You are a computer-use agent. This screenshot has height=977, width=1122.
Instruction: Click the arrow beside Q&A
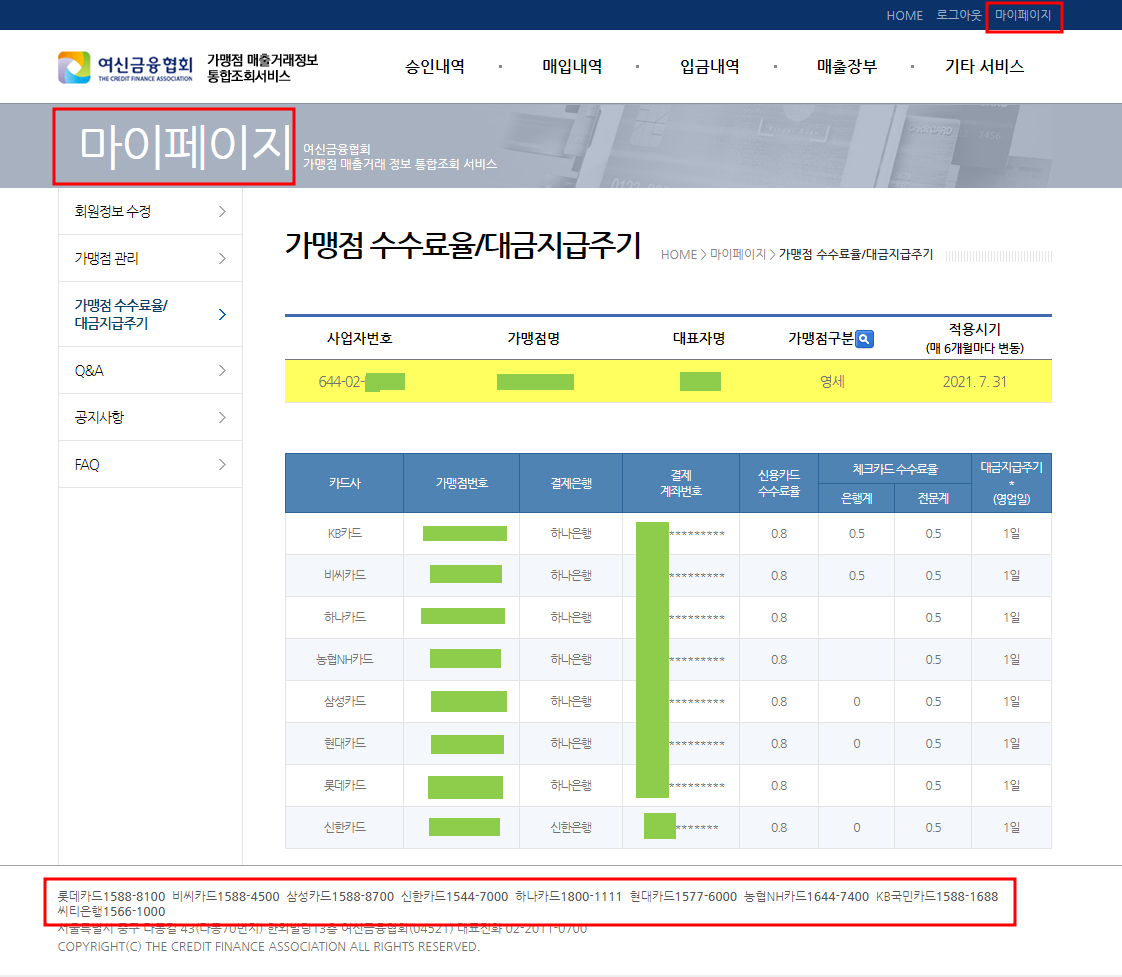coord(222,371)
